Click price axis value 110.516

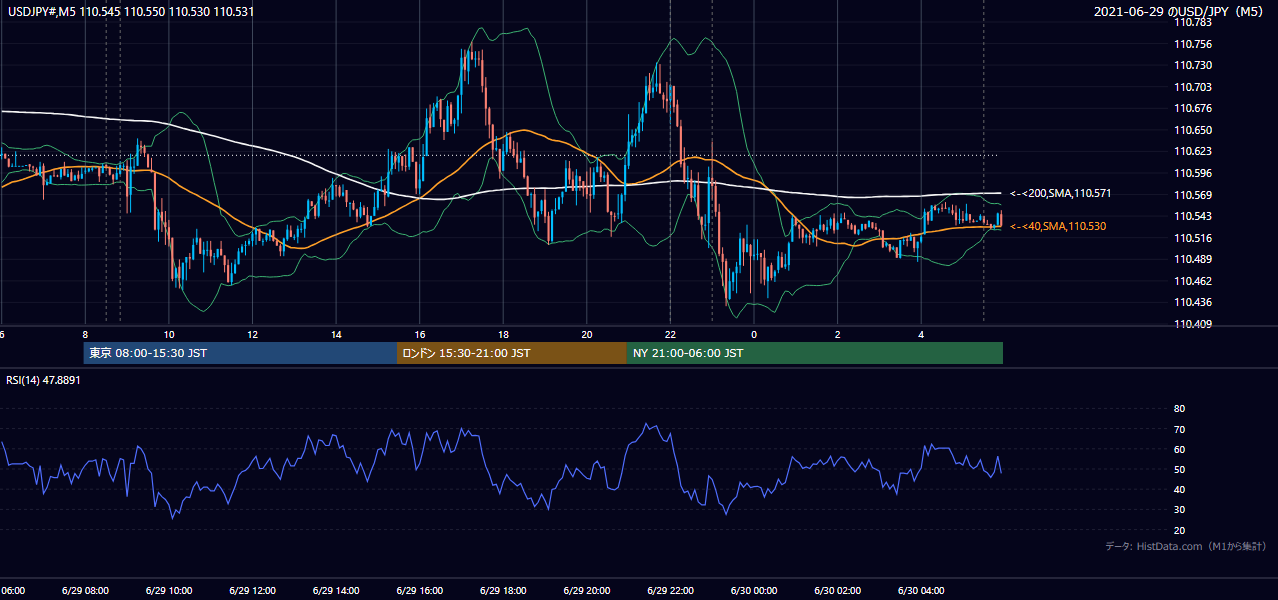pos(1195,238)
